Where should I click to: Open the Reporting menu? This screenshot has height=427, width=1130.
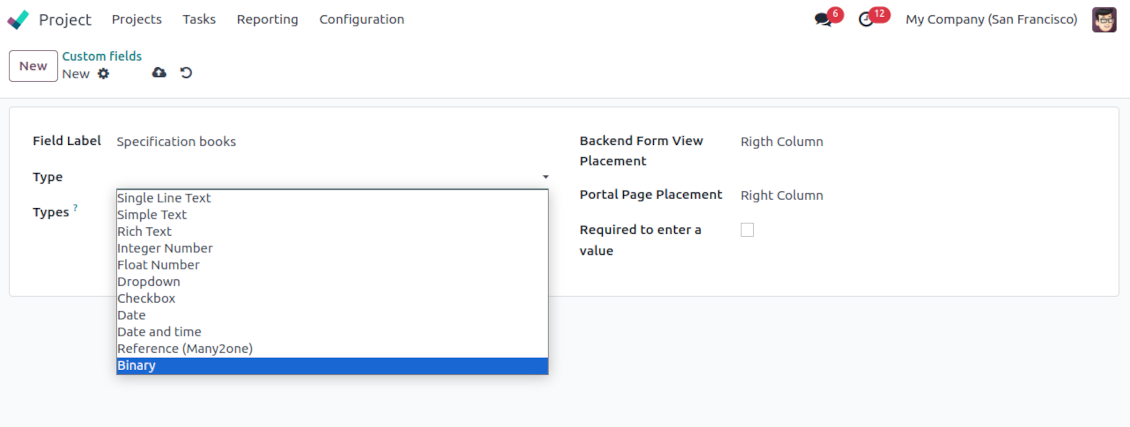pyautogui.click(x=267, y=20)
